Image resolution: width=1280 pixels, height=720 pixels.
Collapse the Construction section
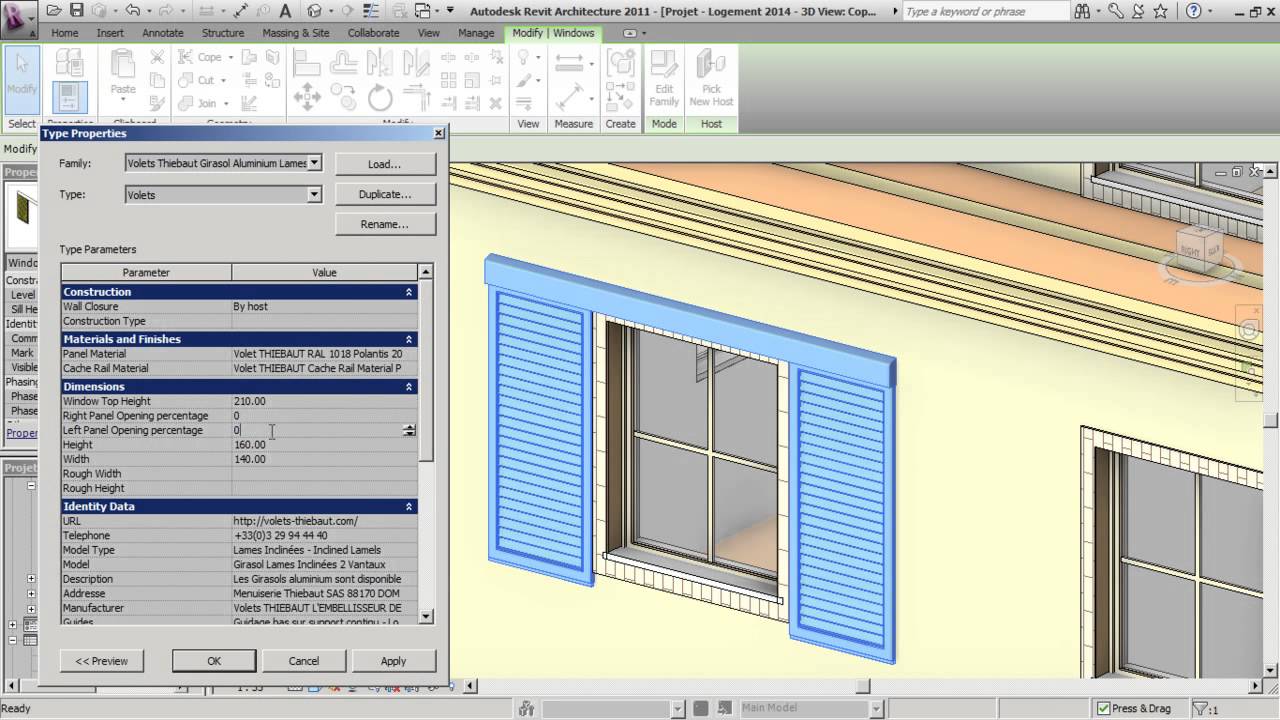tap(408, 292)
